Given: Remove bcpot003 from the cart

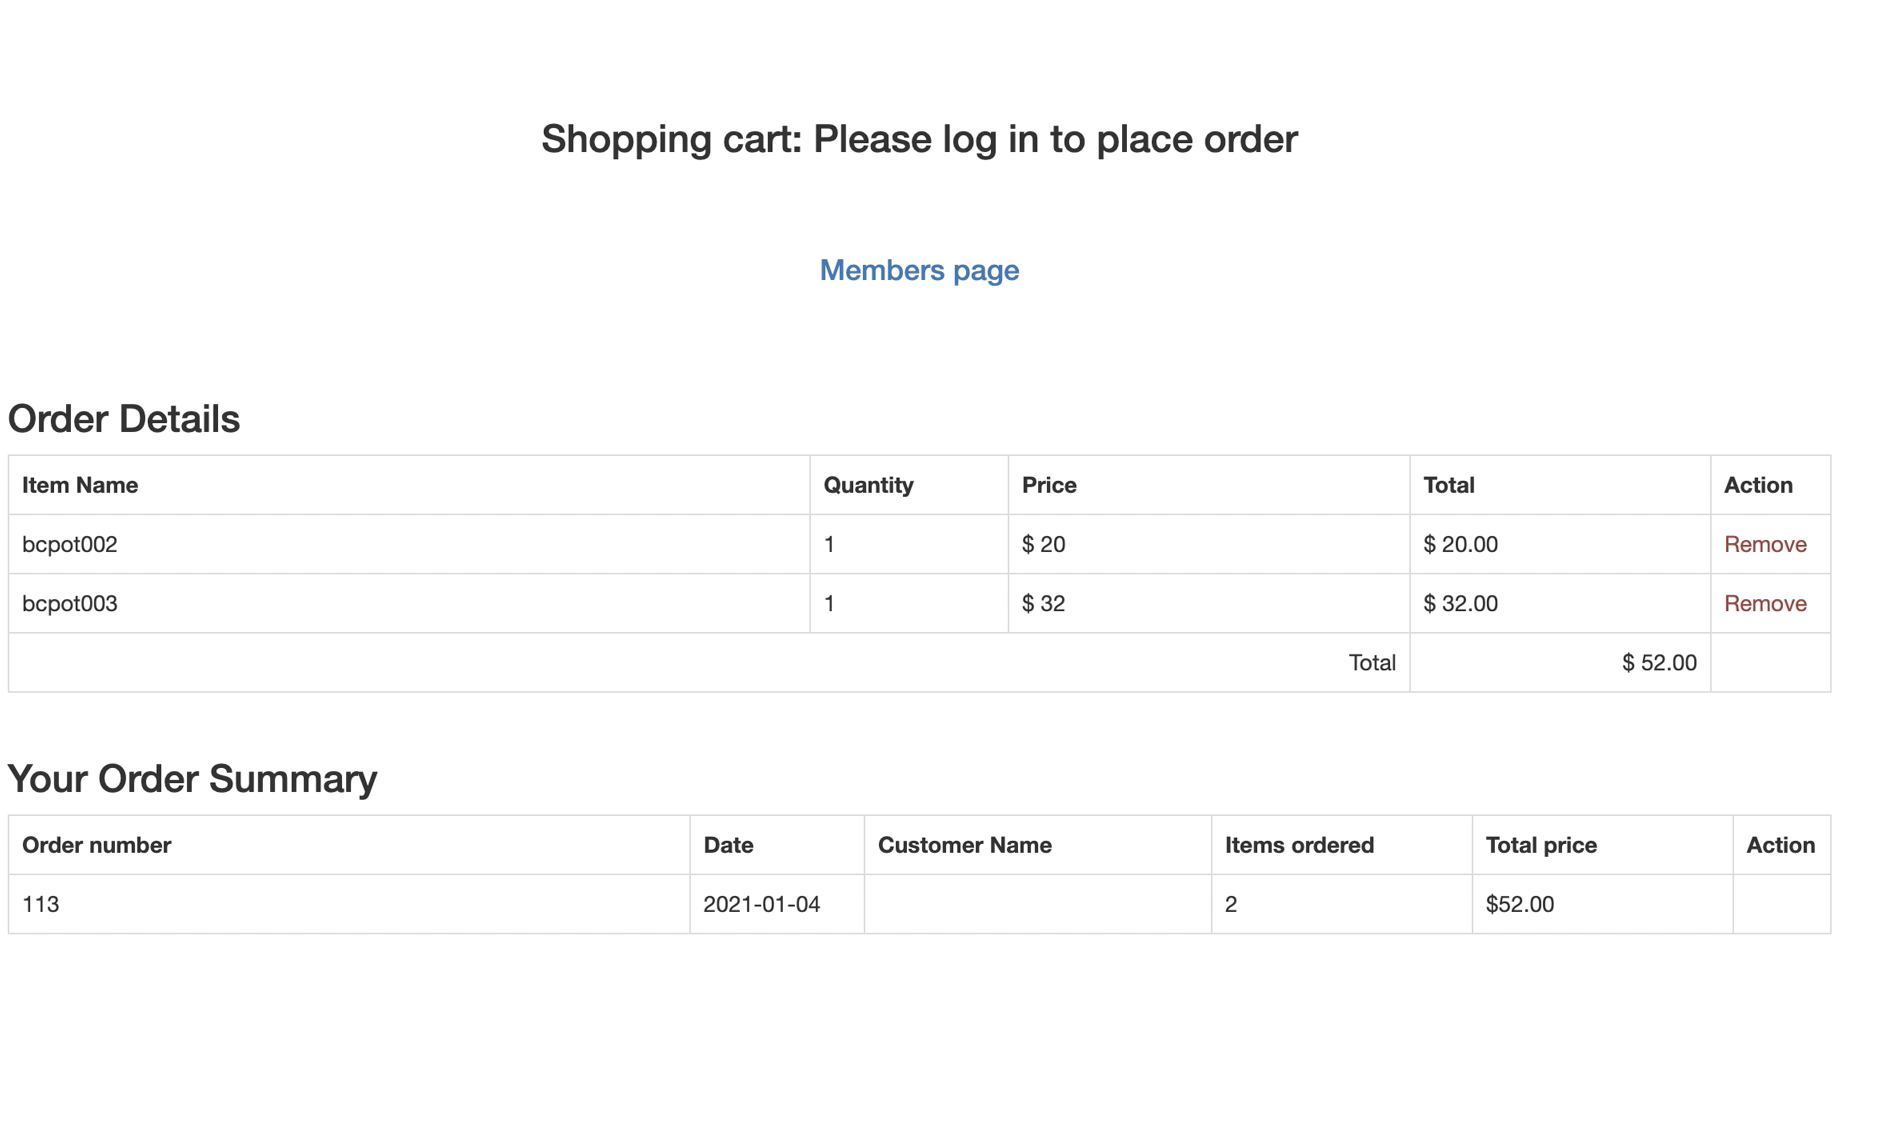Looking at the screenshot, I should 1765,603.
